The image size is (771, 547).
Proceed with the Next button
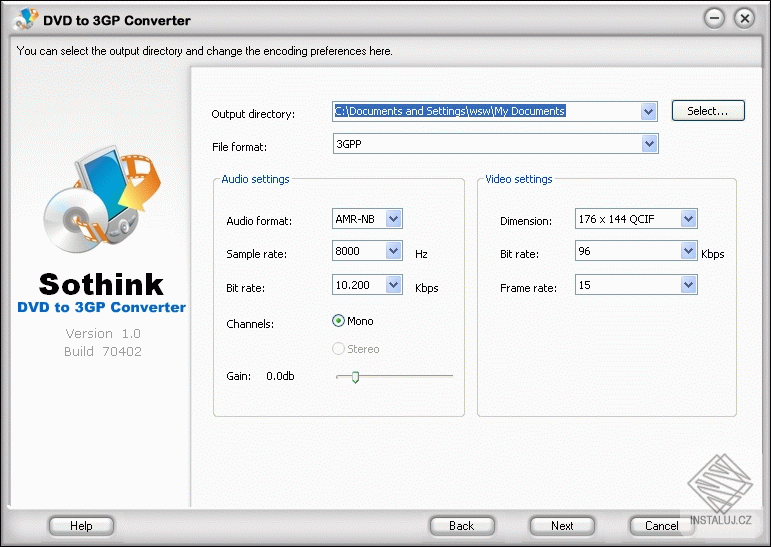[562, 526]
